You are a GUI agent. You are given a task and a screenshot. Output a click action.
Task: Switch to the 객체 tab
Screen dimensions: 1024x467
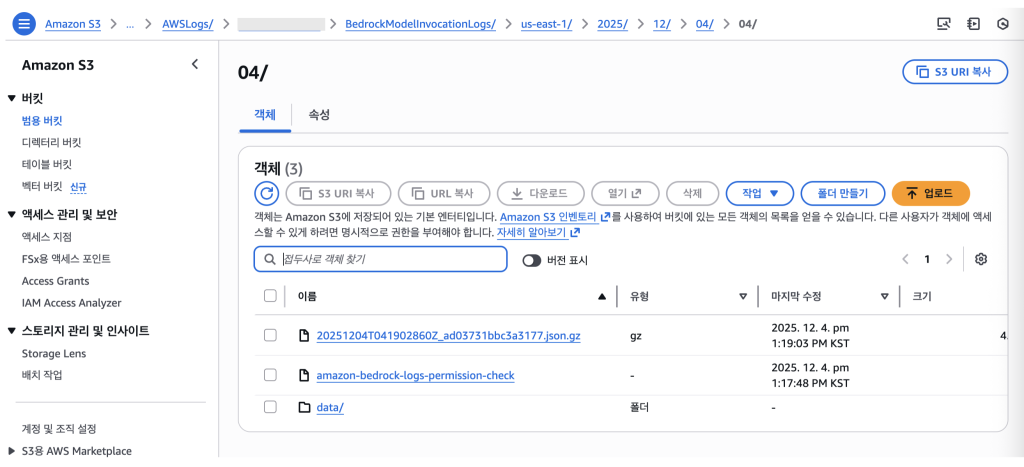(x=265, y=115)
